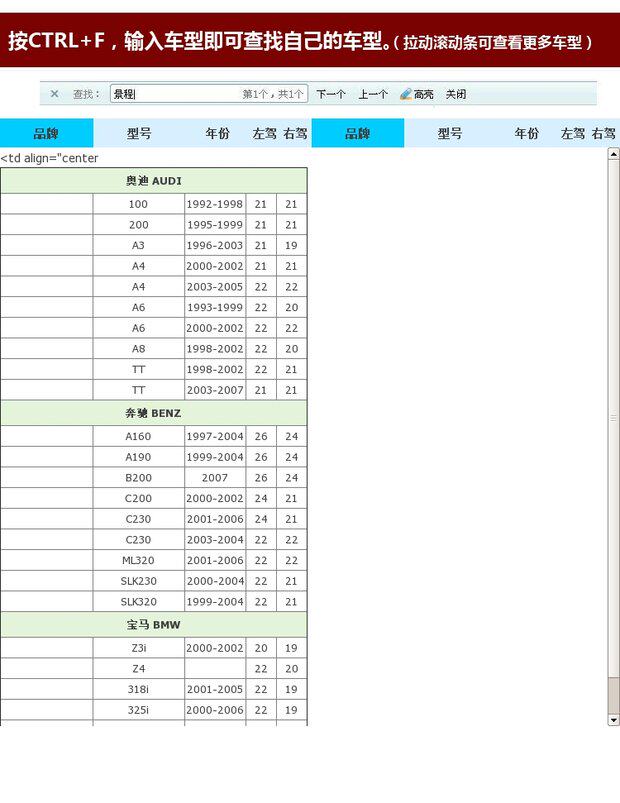Click the year cell 1996-2003
This screenshot has width=620, height=803.
(215, 245)
